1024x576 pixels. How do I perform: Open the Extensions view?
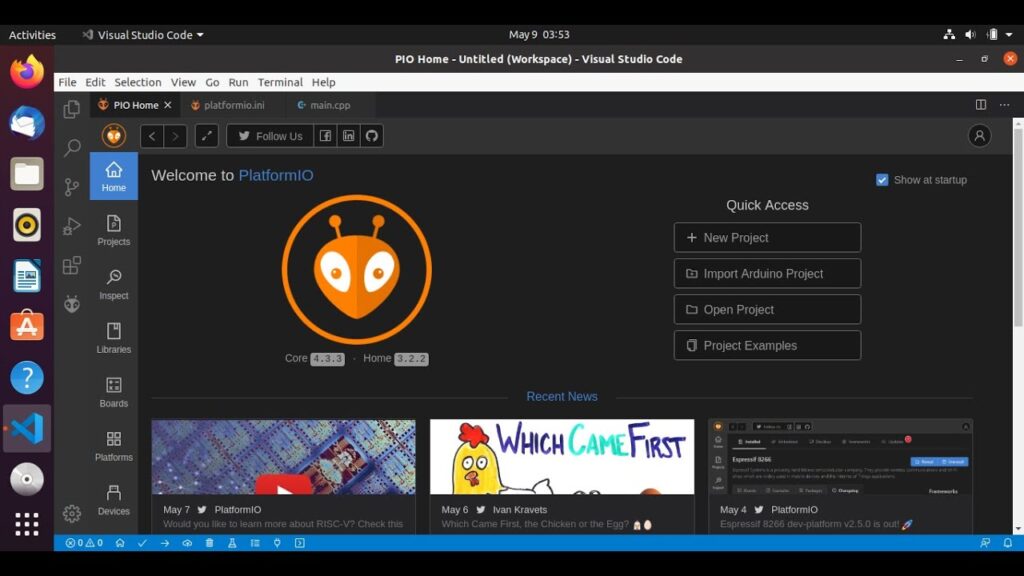coord(71,264)
